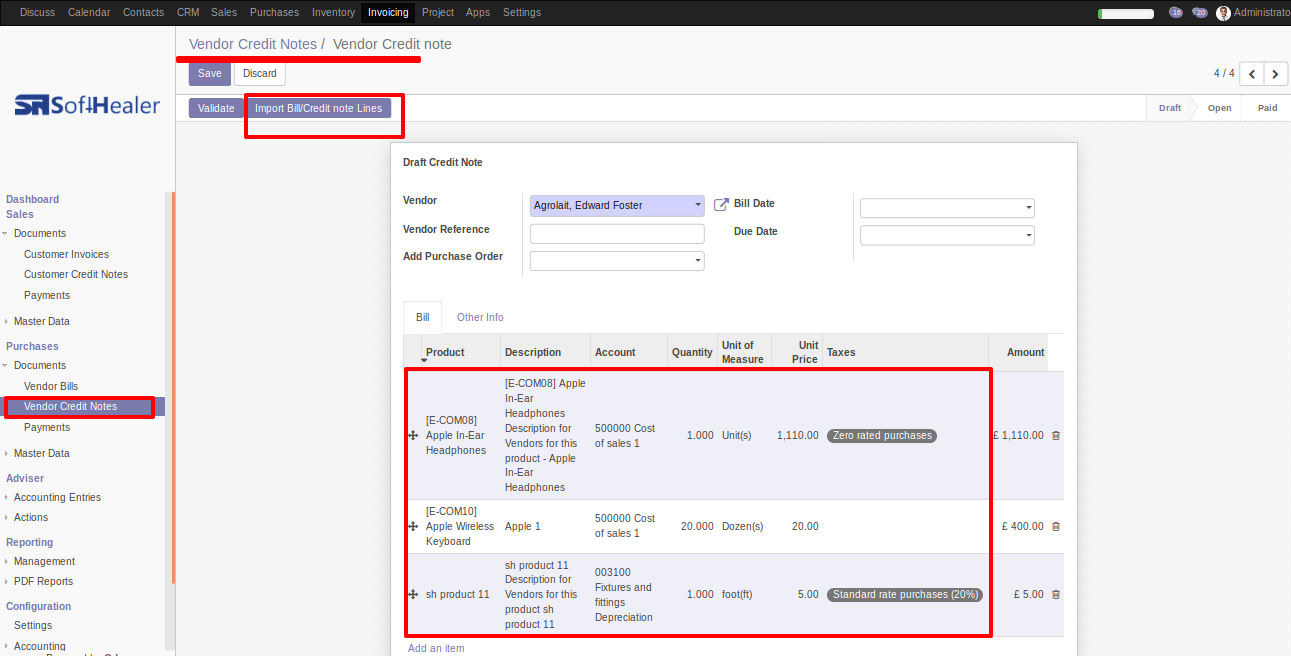Open the Due Date picker dropdown
The image size is (1291, 656).
[947, 235]
